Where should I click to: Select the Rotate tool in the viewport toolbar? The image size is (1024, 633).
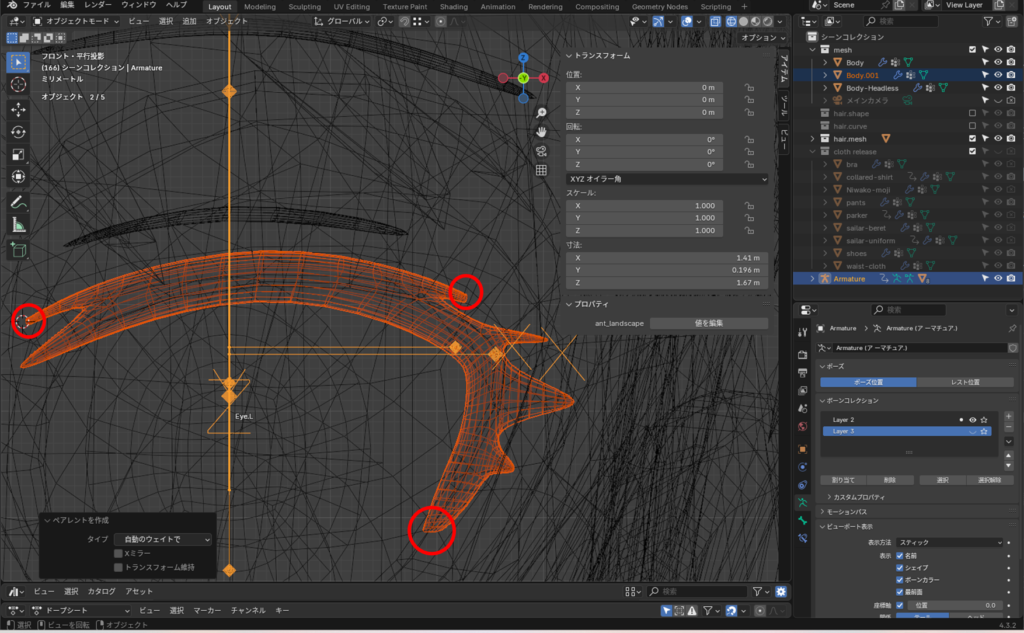pyautogui.click(x=18, y=132)
